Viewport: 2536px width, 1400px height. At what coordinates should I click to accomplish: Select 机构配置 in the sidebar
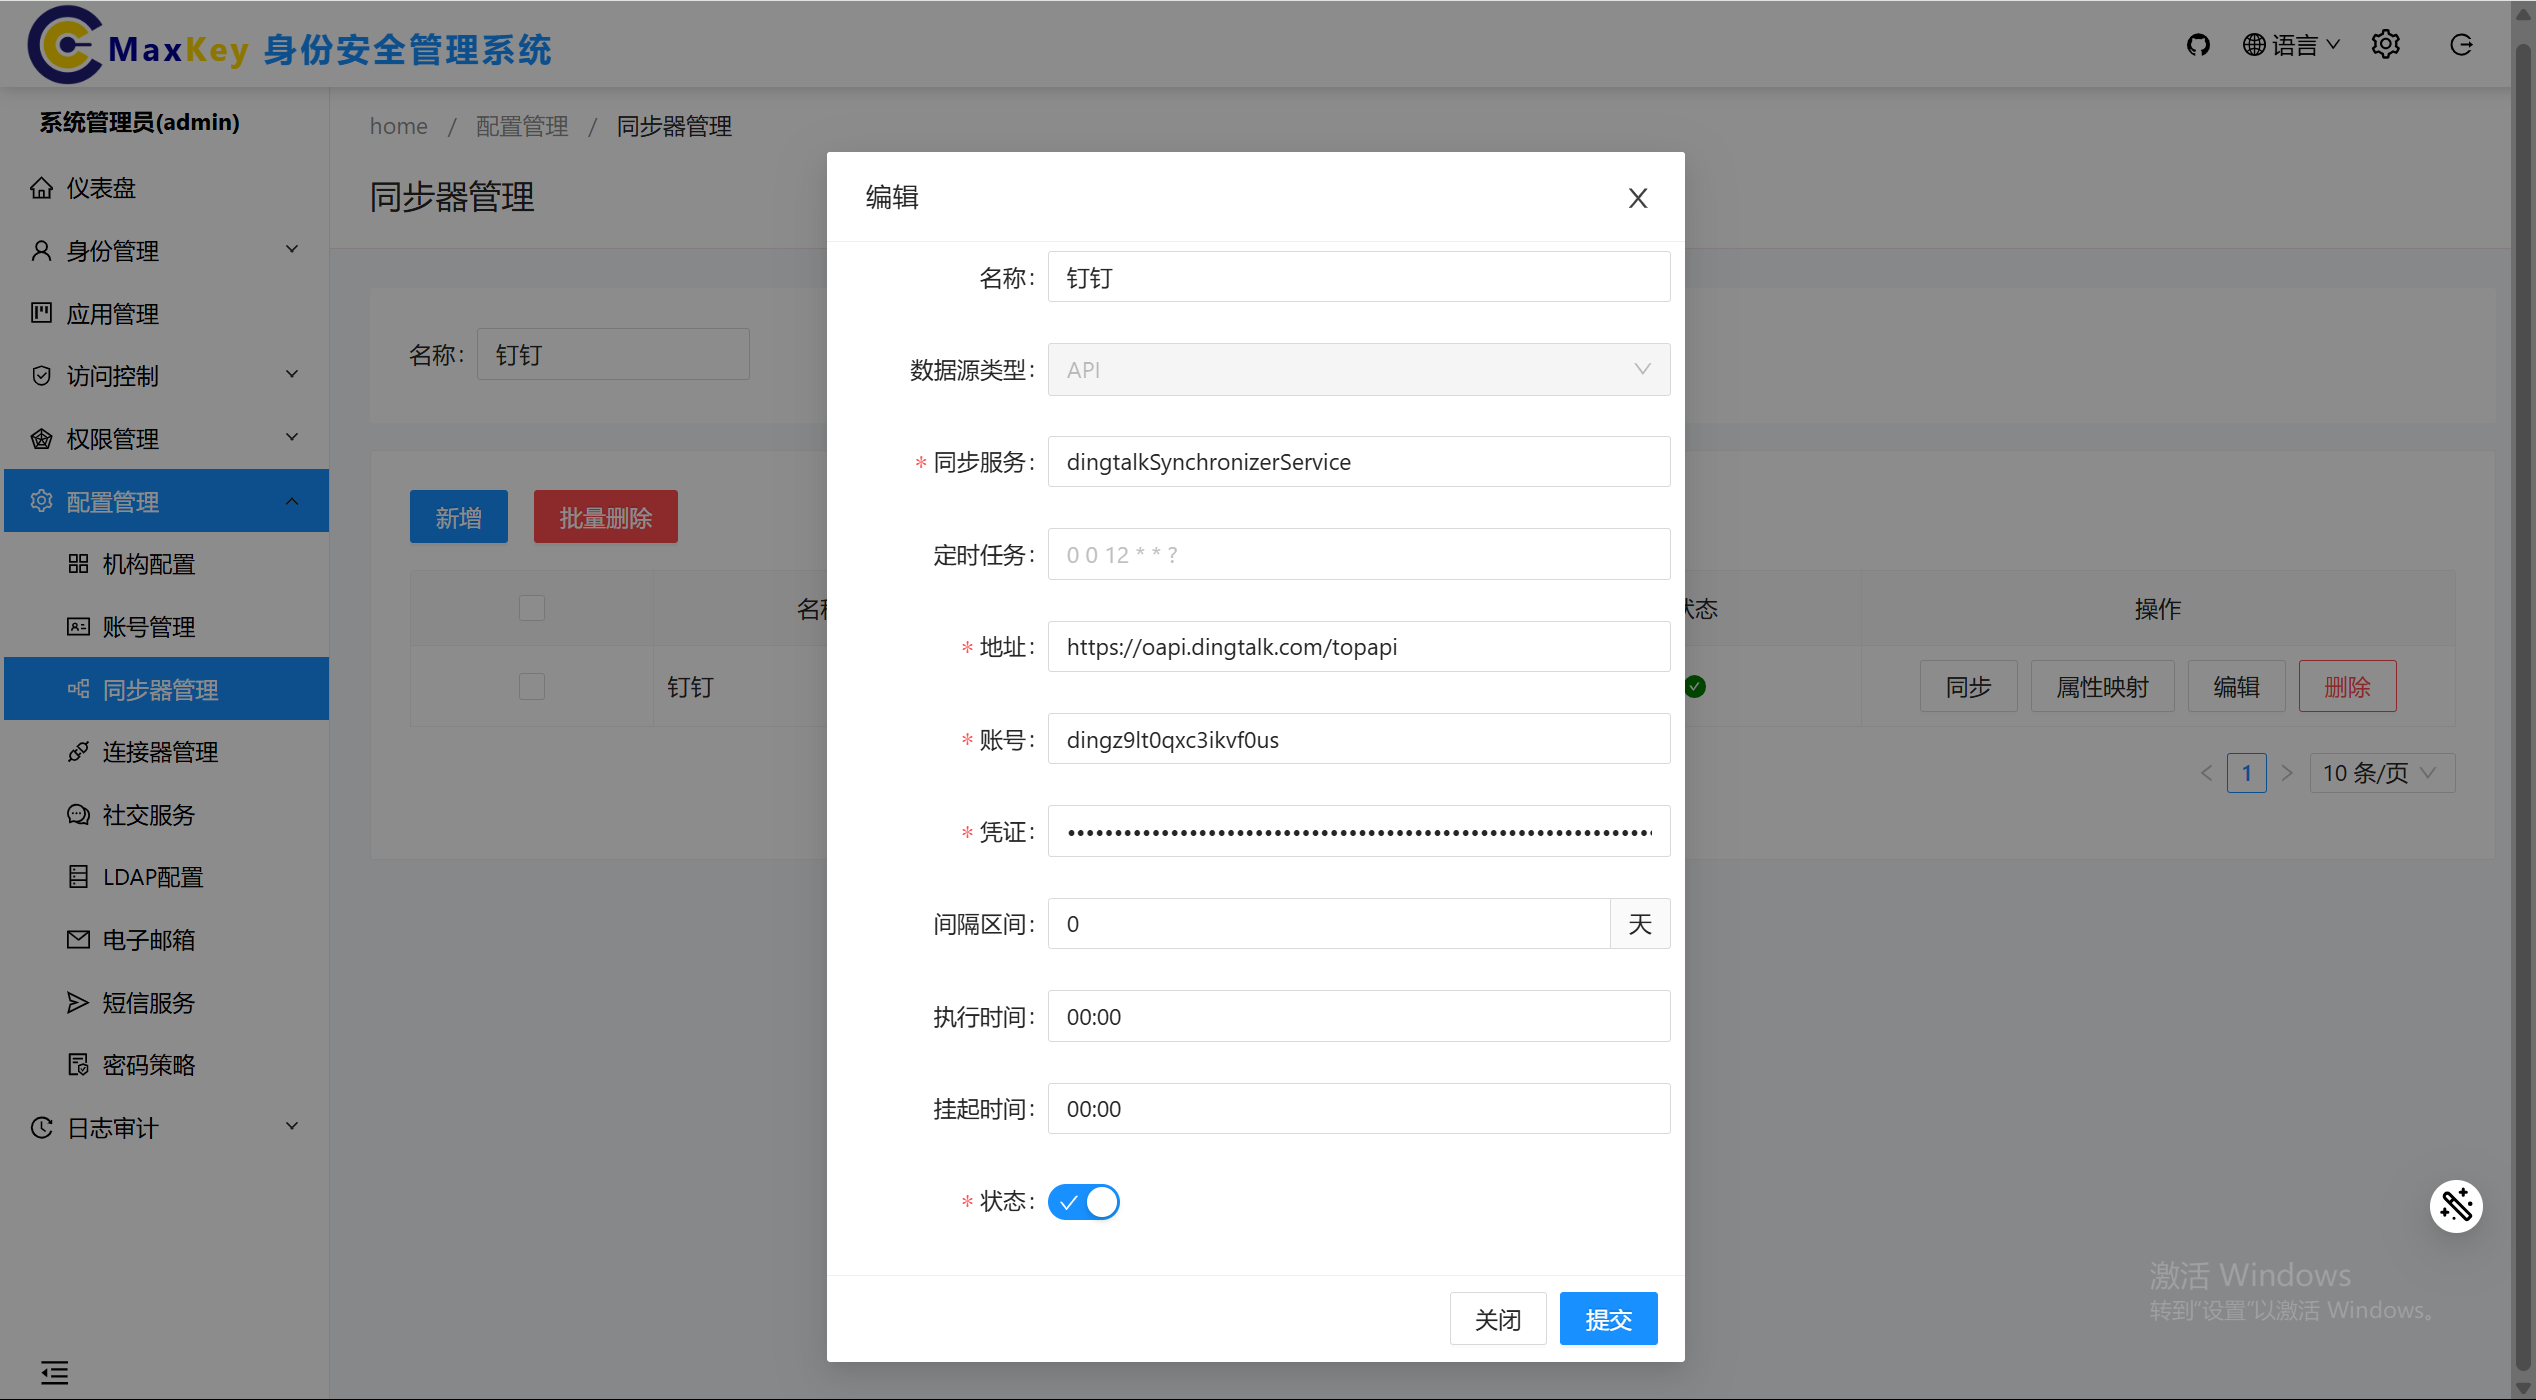click(148, 563)
